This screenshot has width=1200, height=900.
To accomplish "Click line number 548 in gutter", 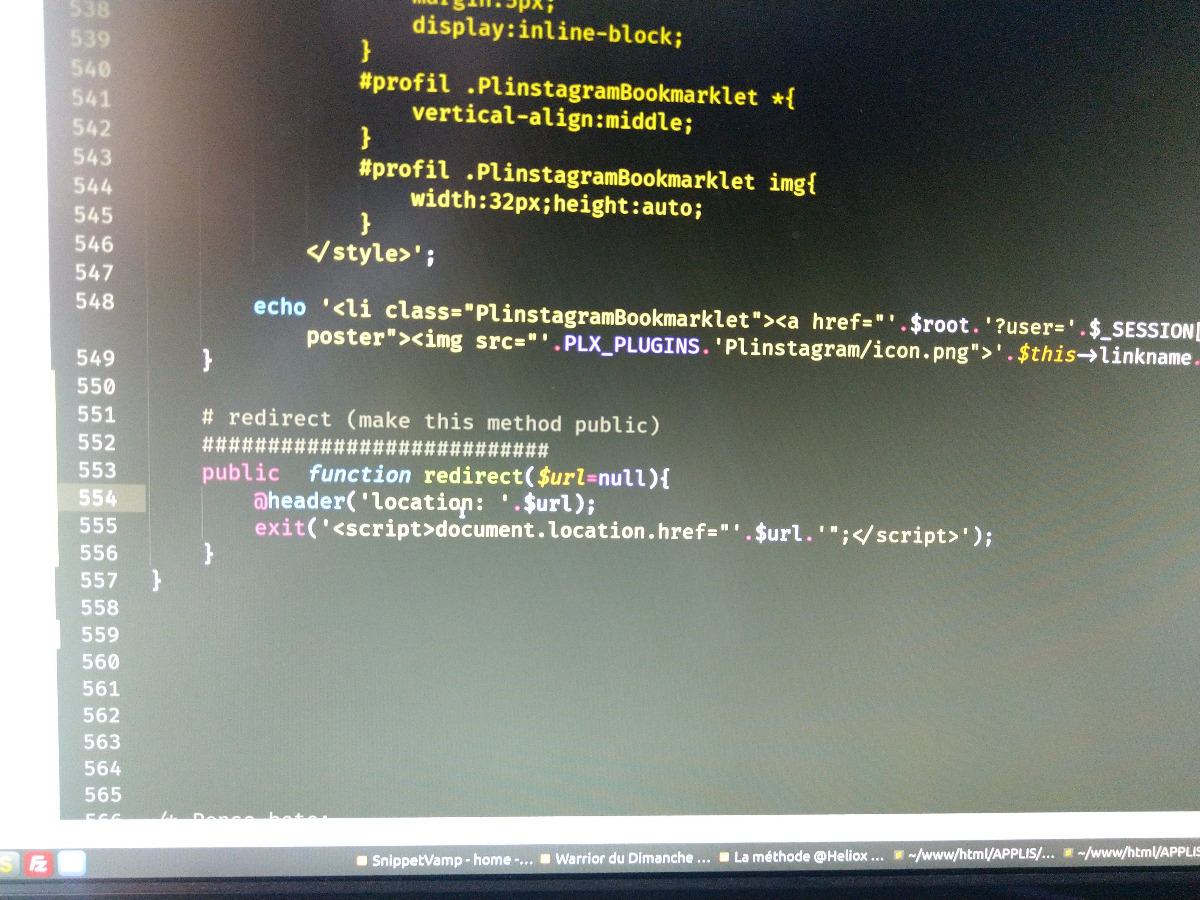I will [x=94, y=301].
